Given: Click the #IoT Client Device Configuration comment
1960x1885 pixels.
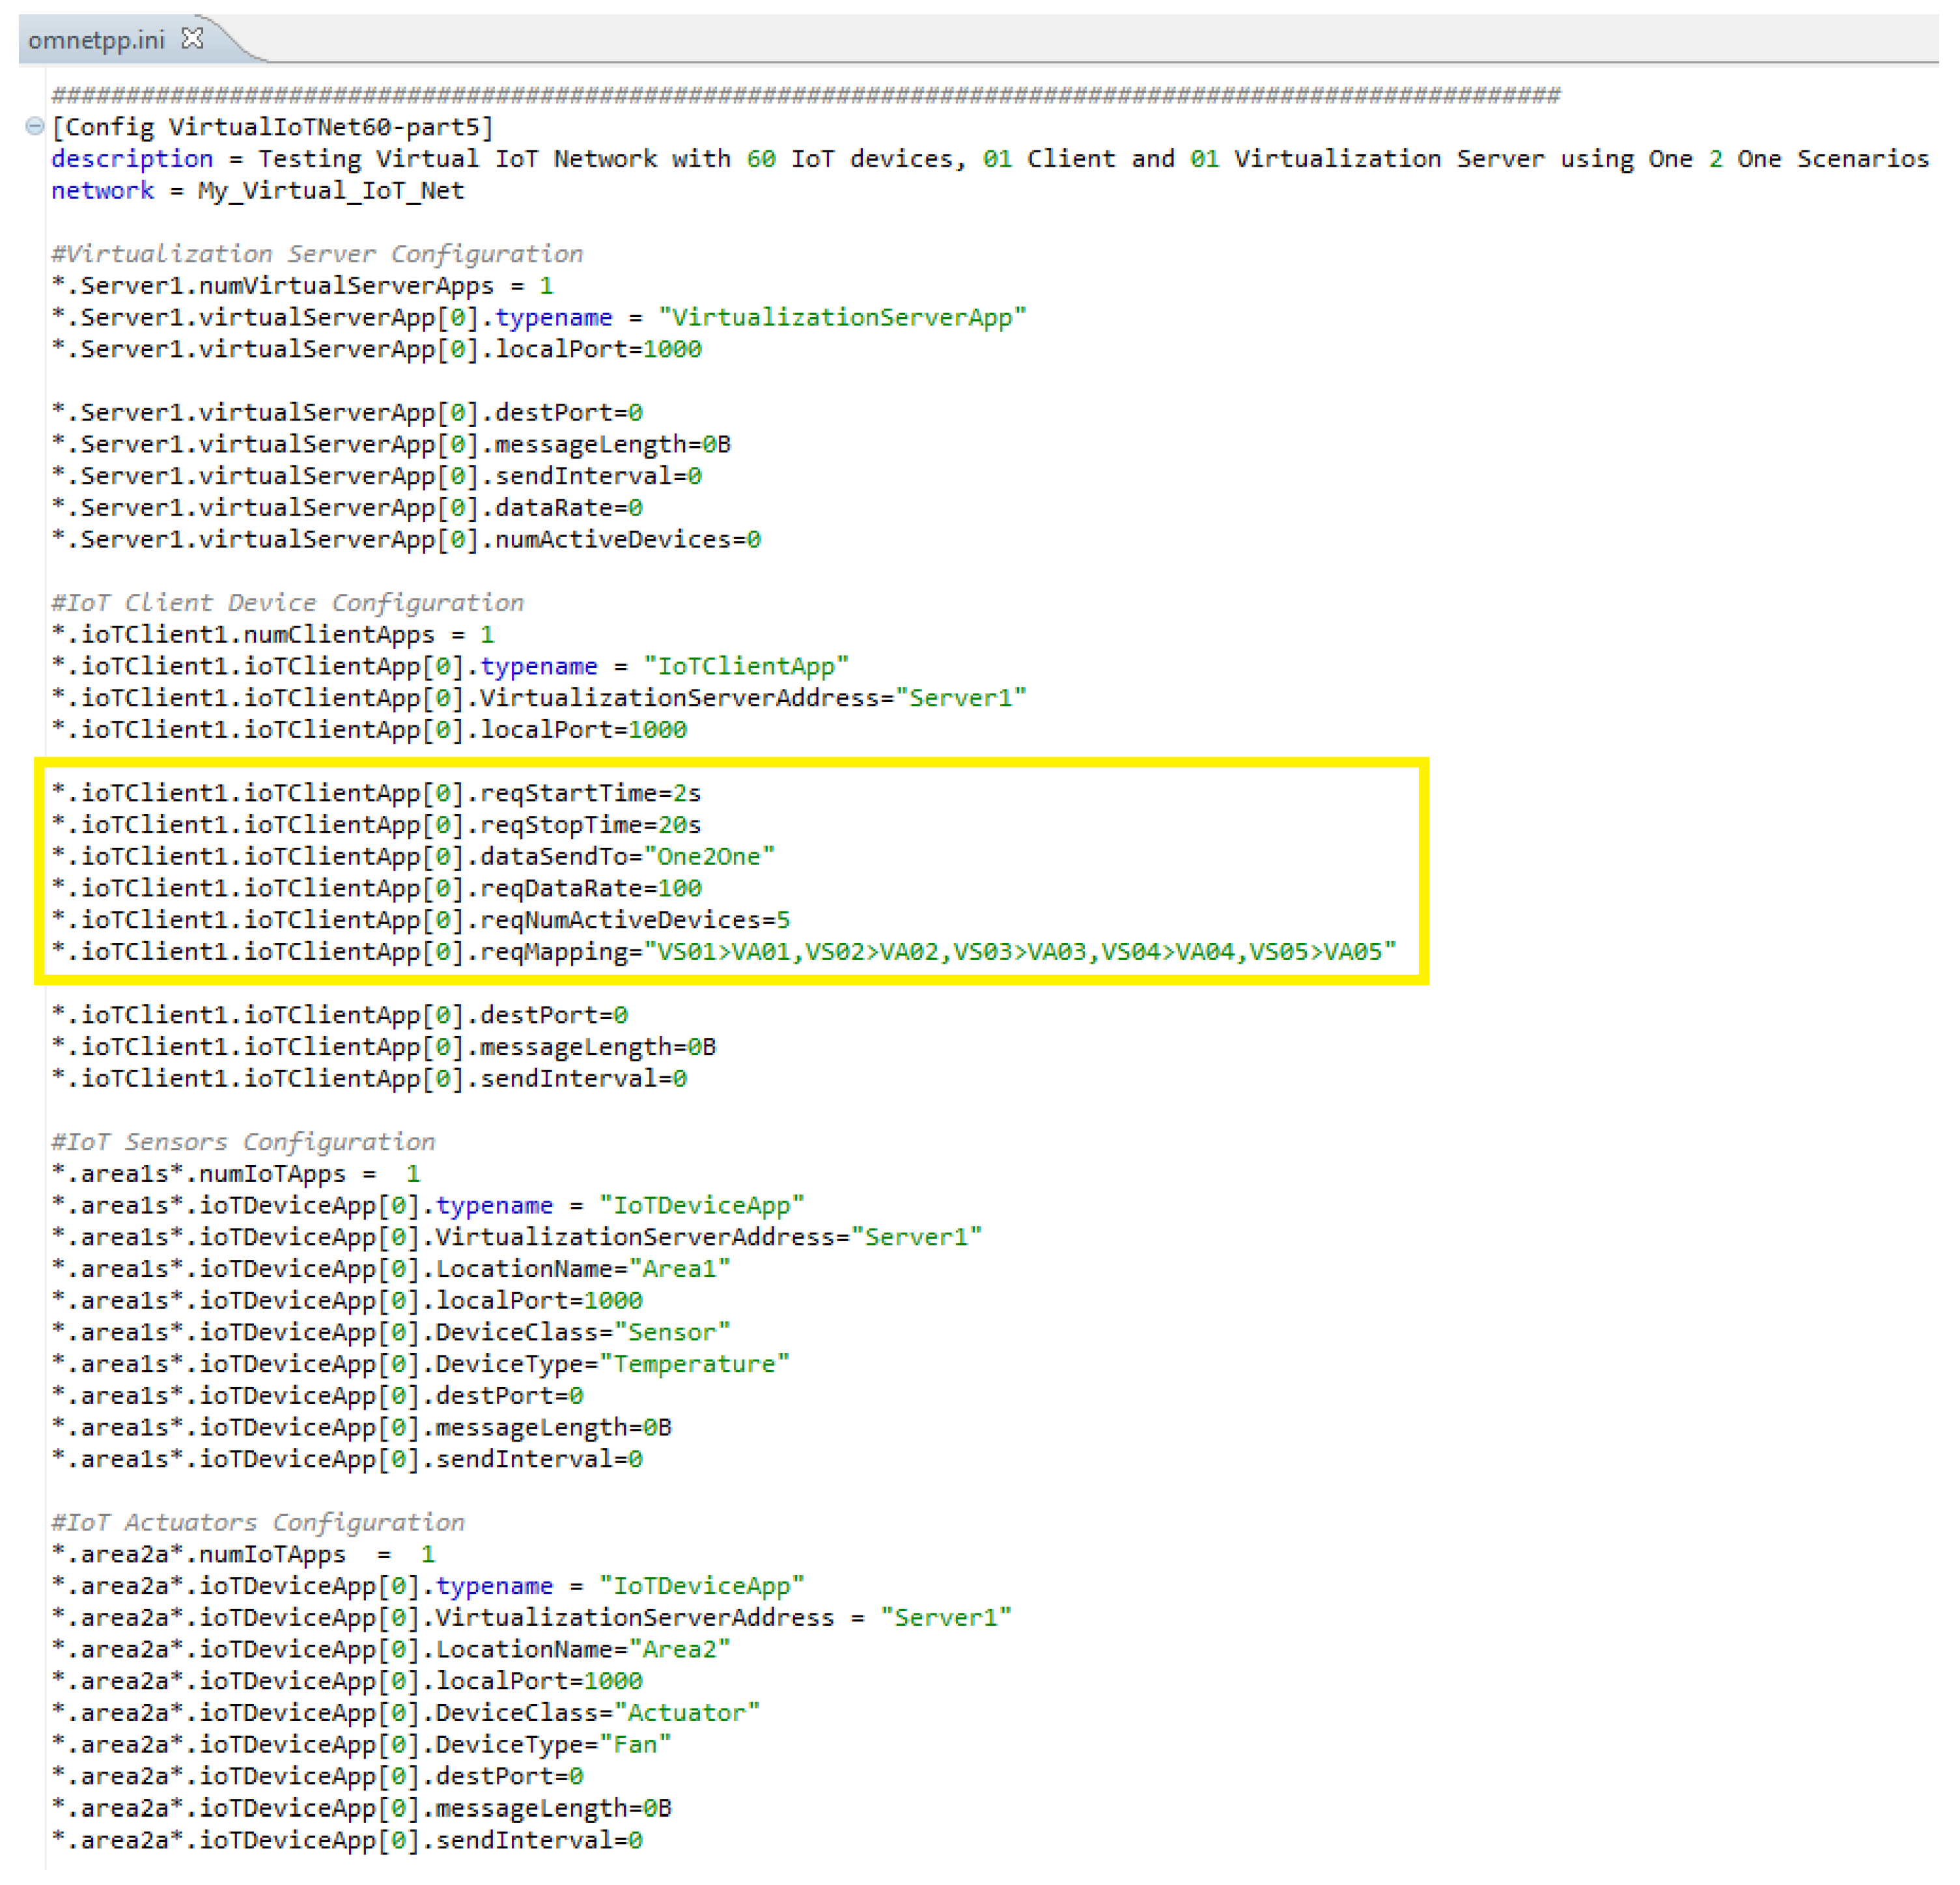Looking at the screenshot, I should (288, 603).
